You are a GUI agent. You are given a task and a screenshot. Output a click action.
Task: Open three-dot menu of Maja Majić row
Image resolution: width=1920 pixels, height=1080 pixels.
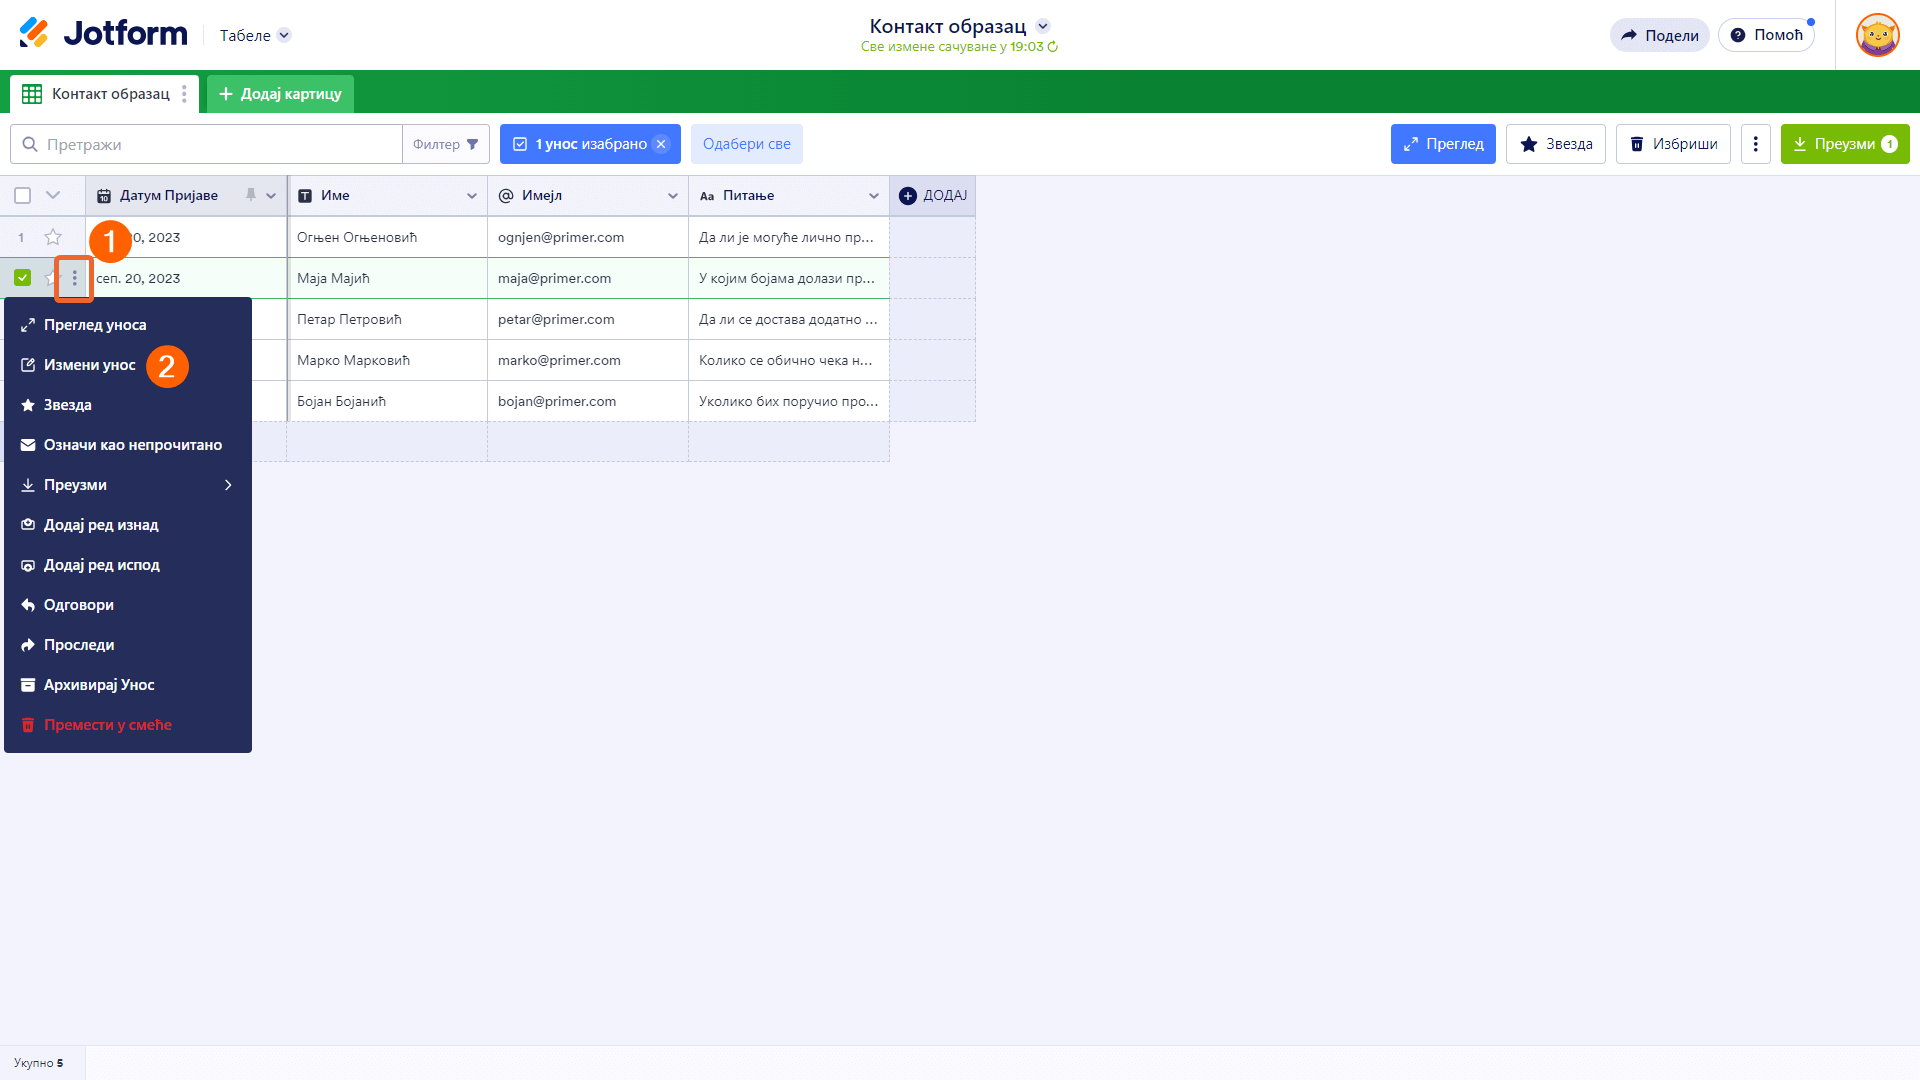pos(74,278)
